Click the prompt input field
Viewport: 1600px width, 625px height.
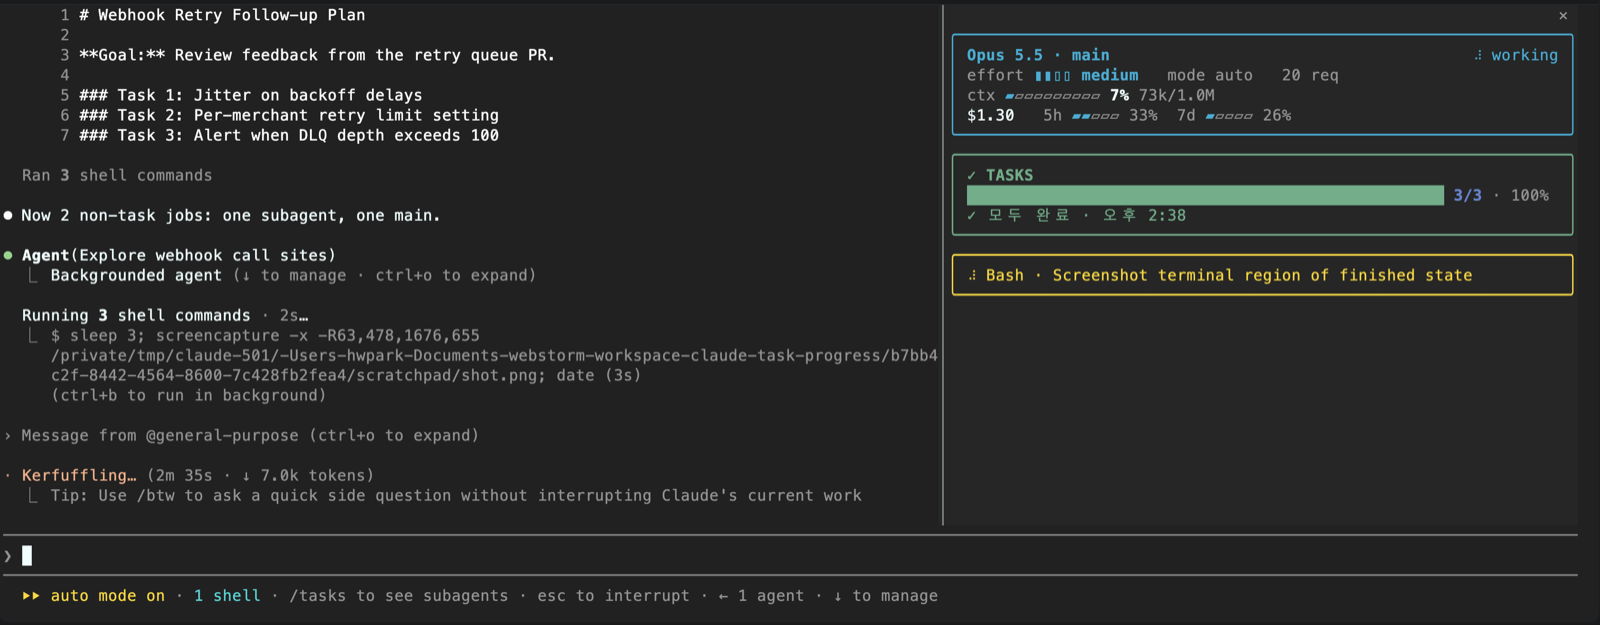pyautogui.click(x=790, y=555)
